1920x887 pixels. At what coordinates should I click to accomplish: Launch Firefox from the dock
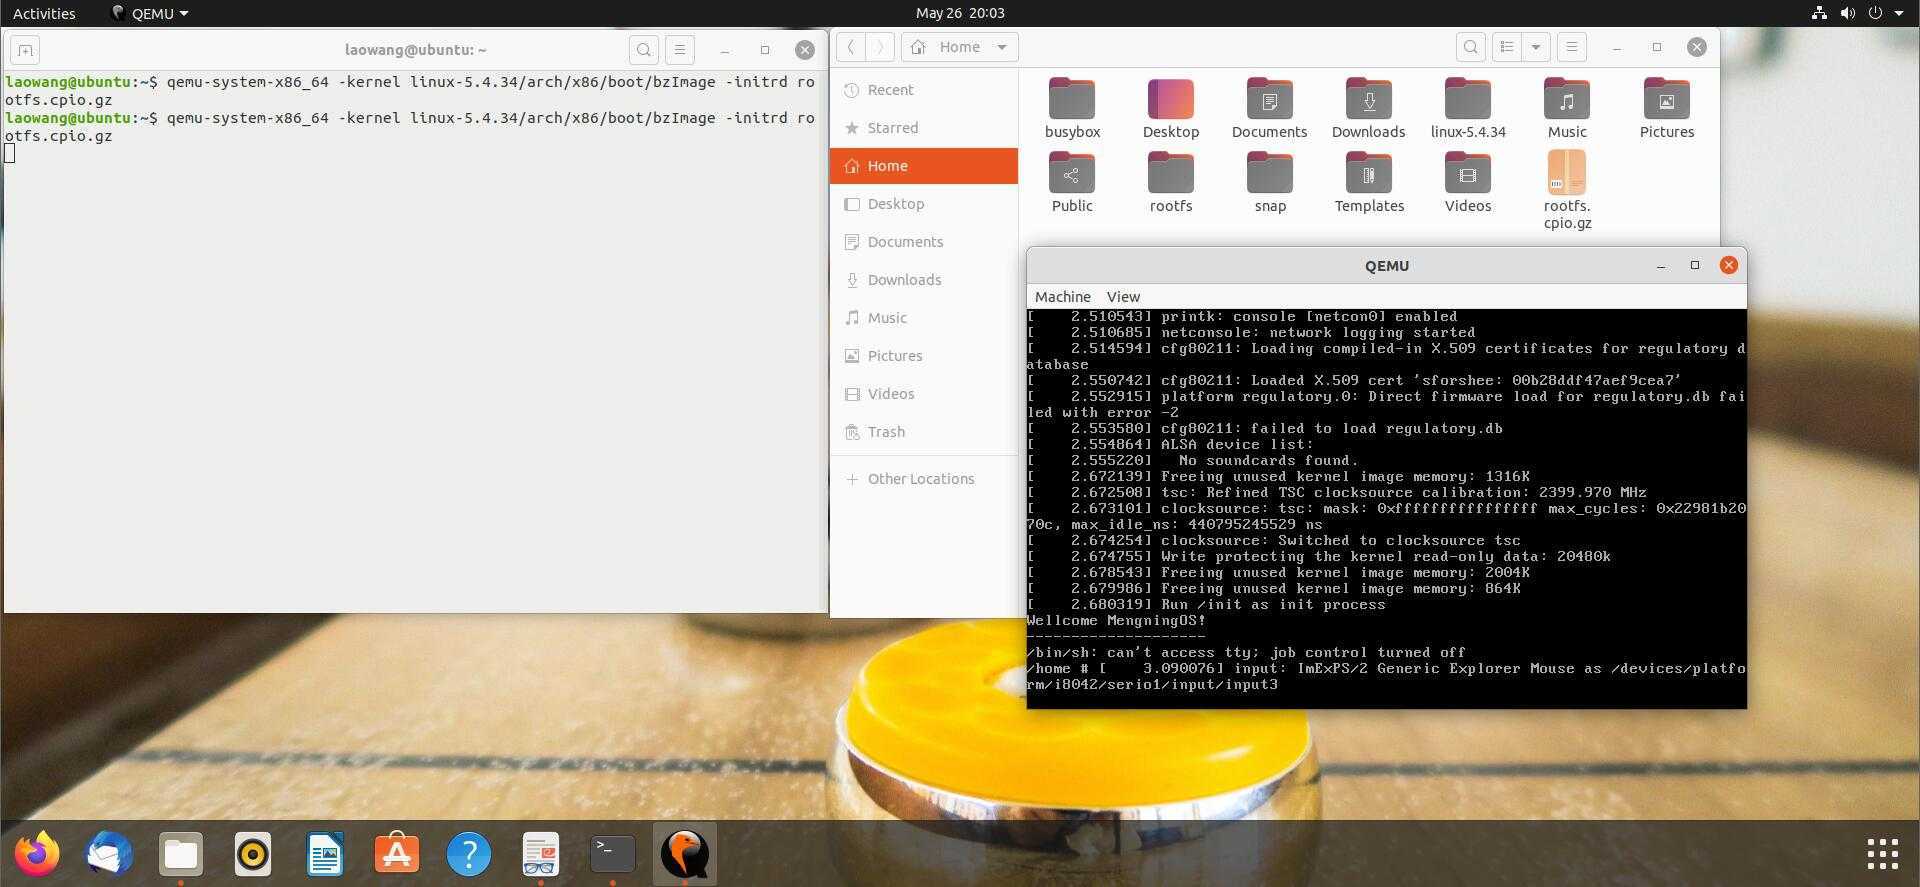37,854
